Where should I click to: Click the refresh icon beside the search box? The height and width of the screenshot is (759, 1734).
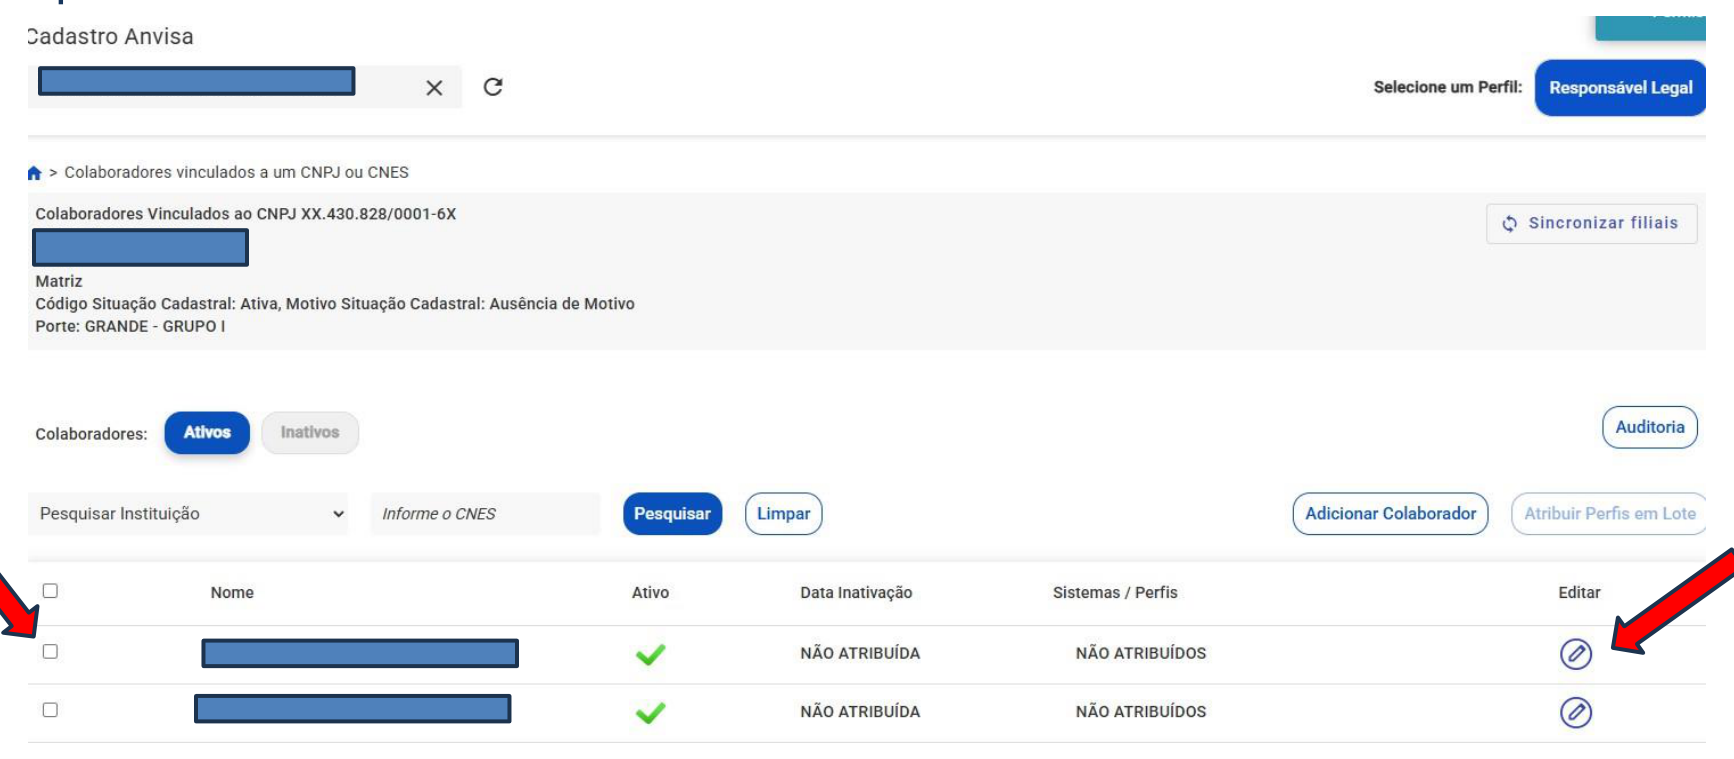coord(493,87)
